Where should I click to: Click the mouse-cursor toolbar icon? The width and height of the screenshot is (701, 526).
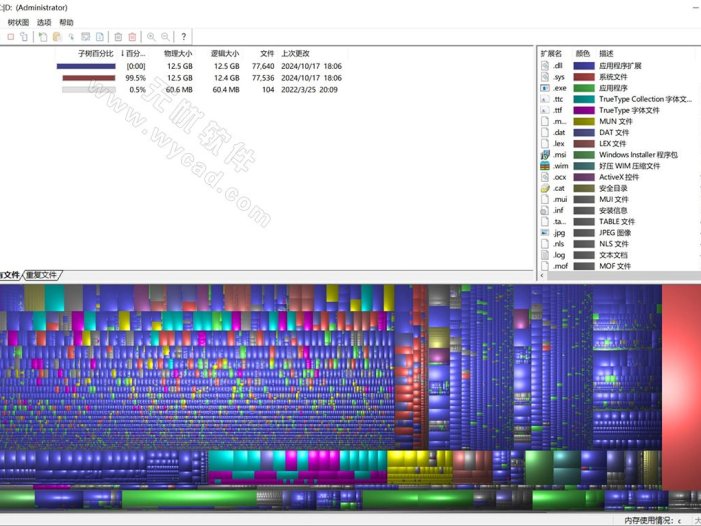point(71,37)
